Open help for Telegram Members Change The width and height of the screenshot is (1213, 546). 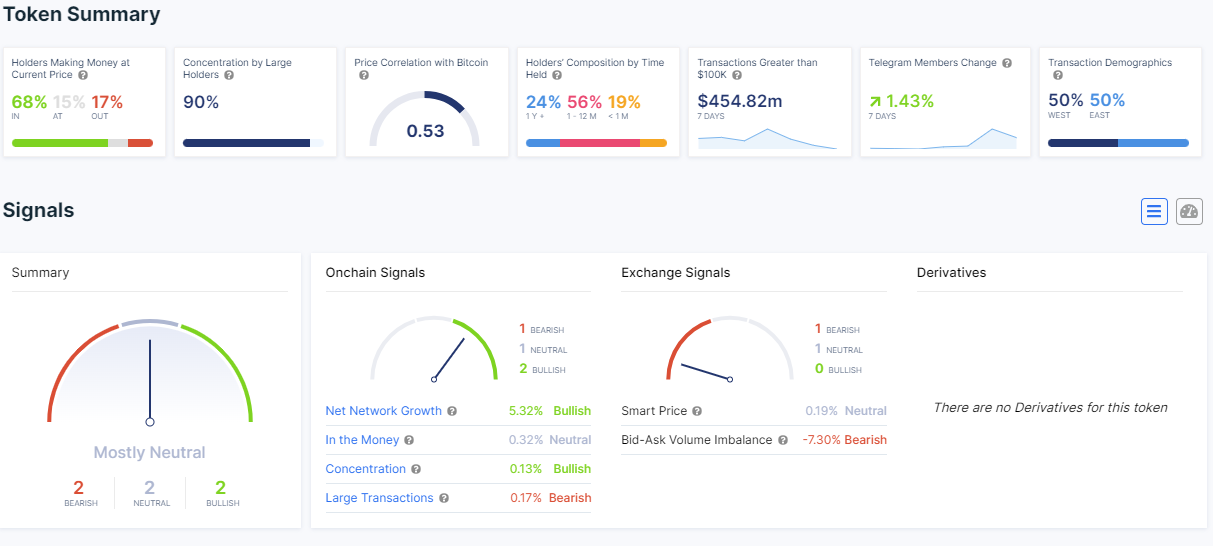1007,63
